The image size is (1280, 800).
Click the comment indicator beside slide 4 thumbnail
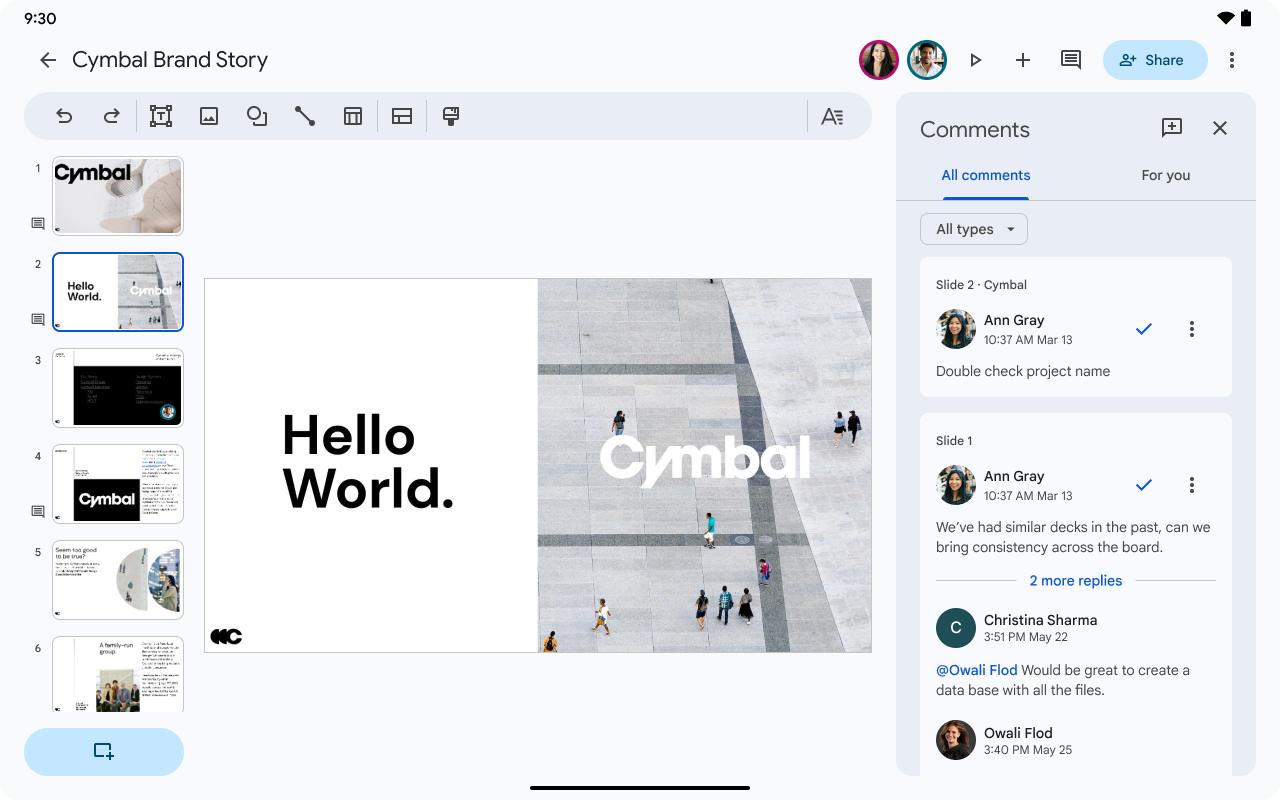(x=38, y=512)
